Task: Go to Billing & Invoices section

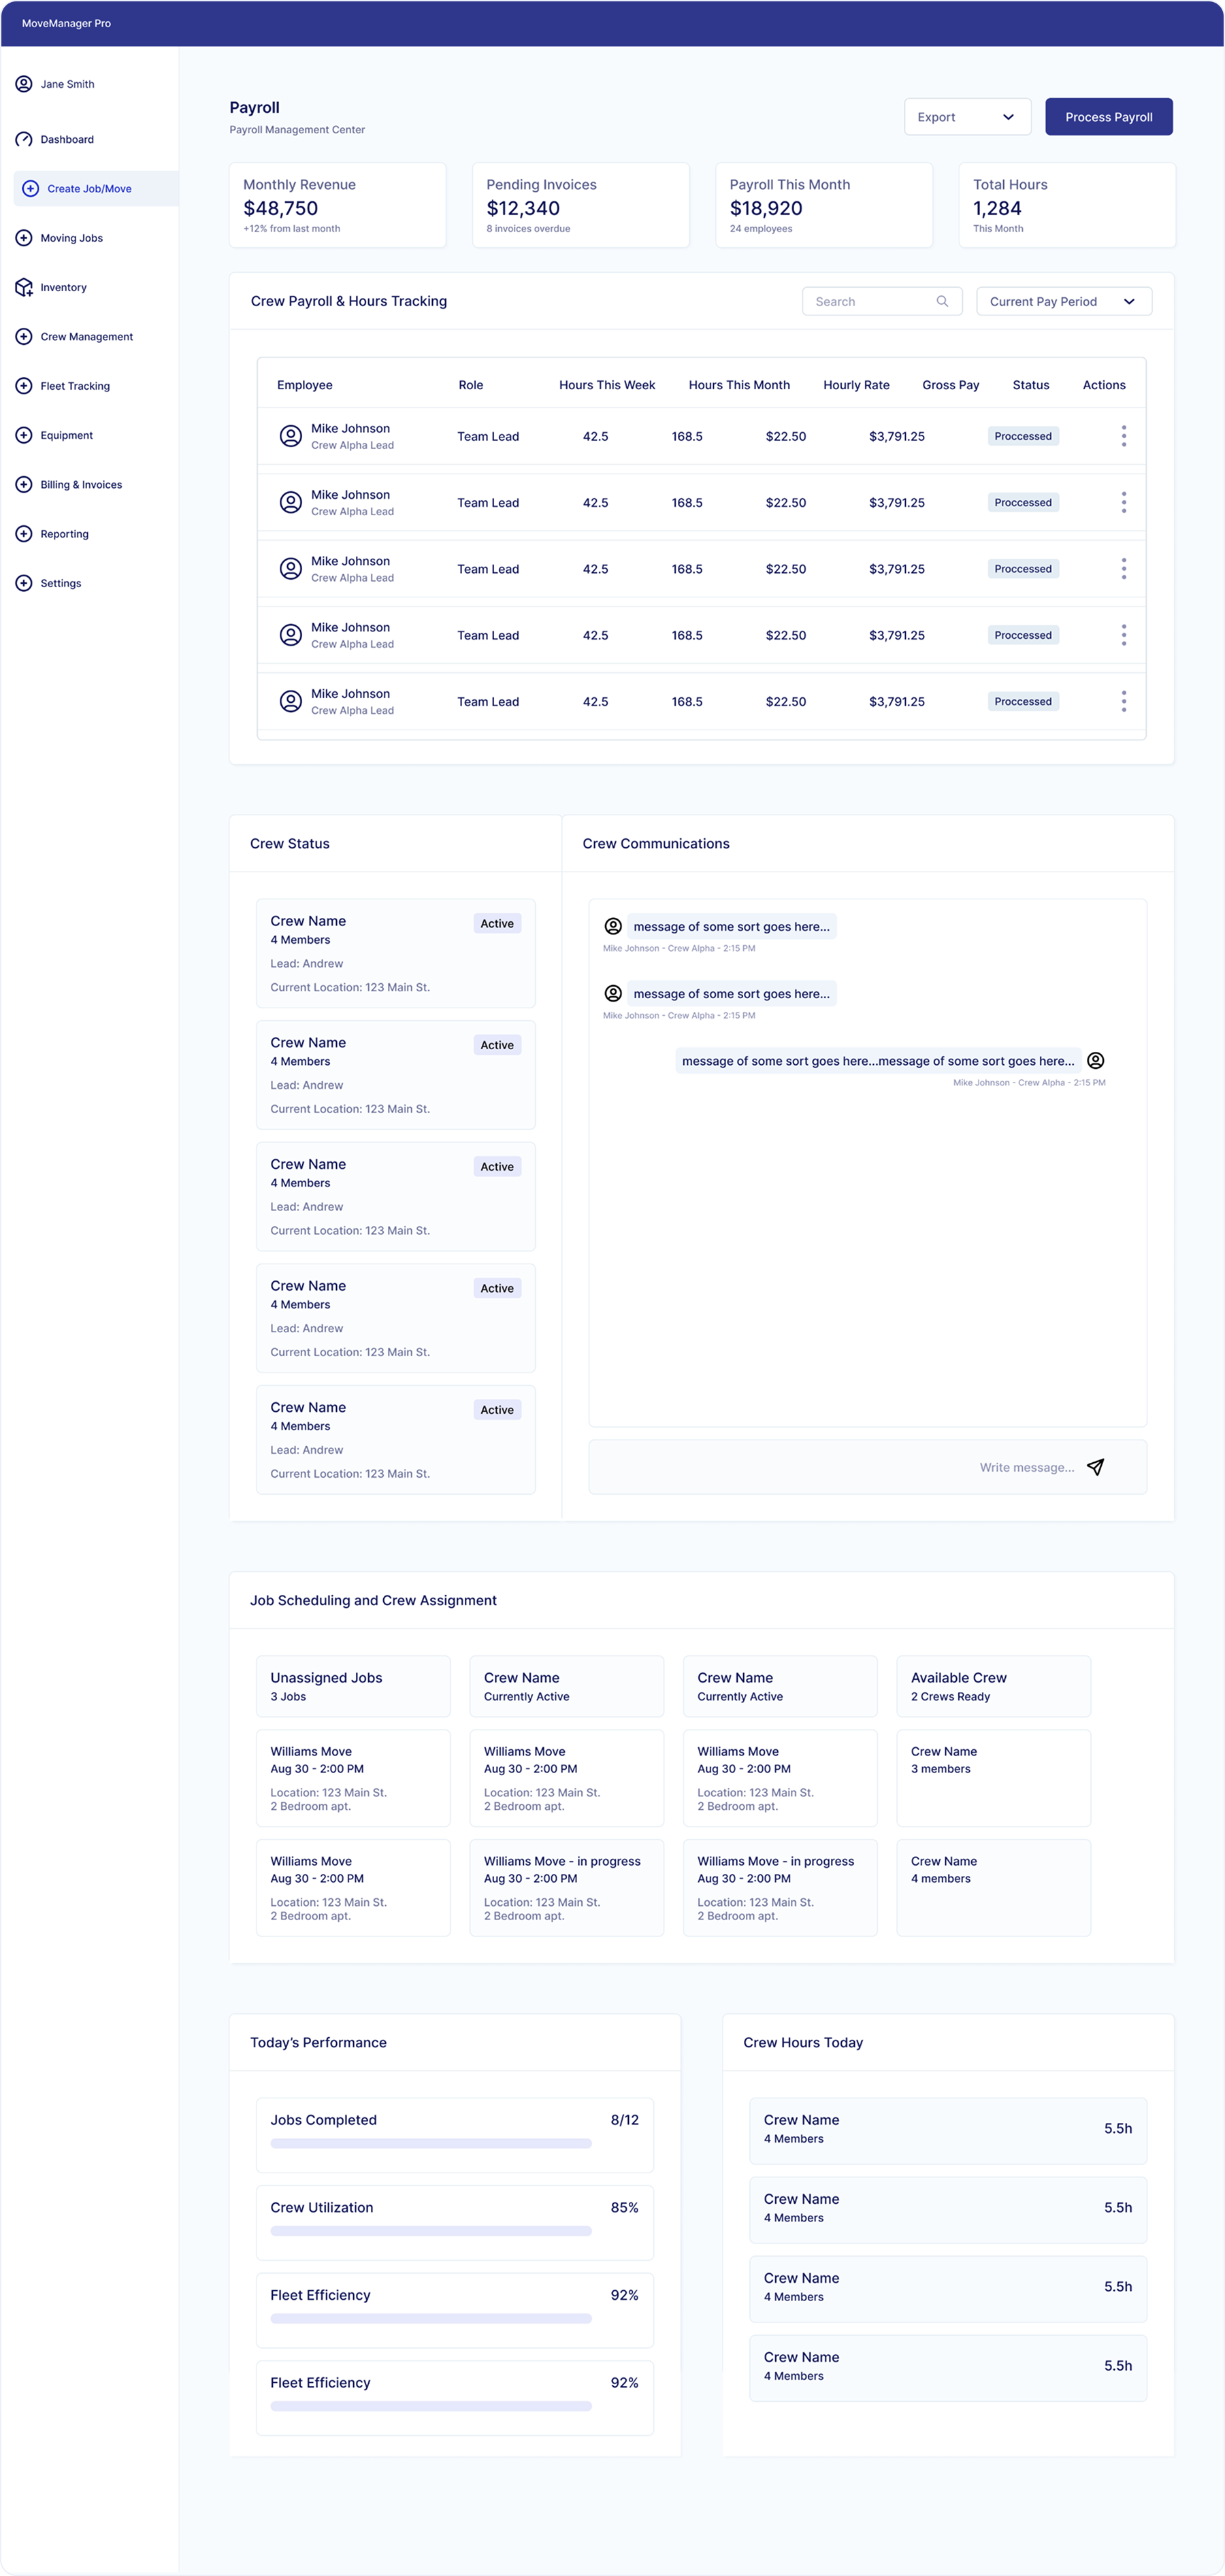Action: click(81, 485)
